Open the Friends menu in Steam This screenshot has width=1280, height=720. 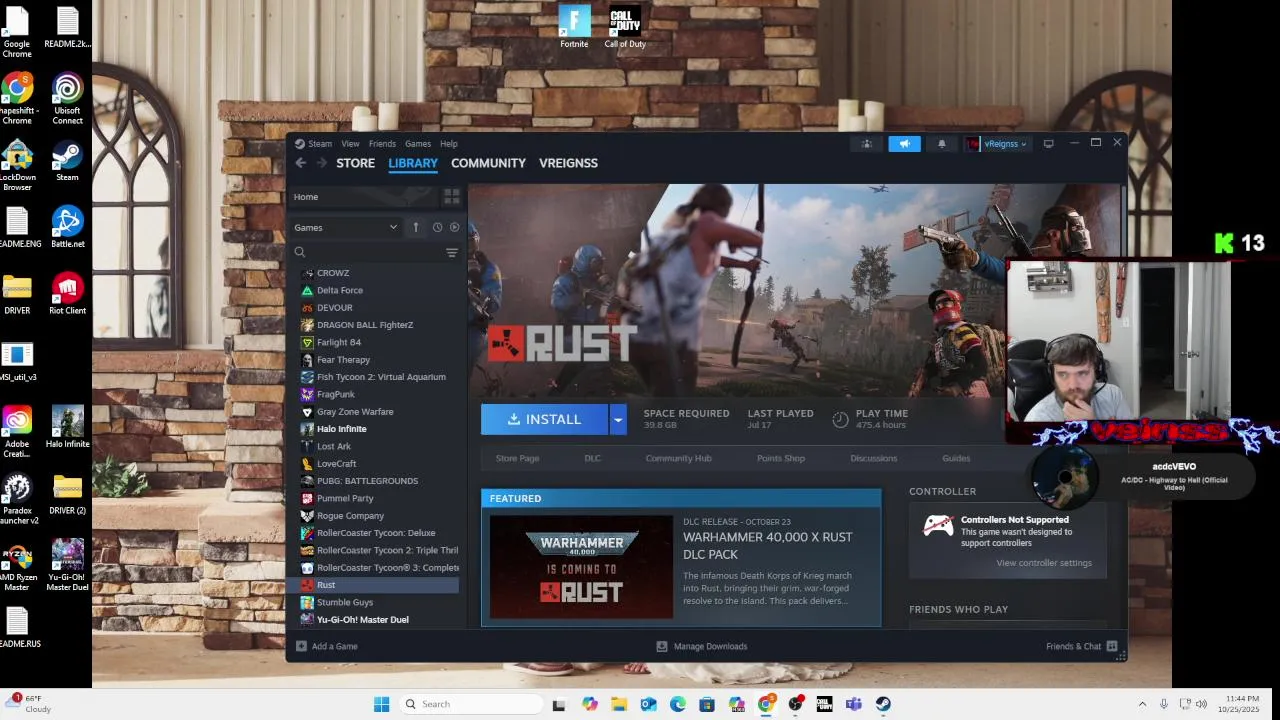point(382,144)
